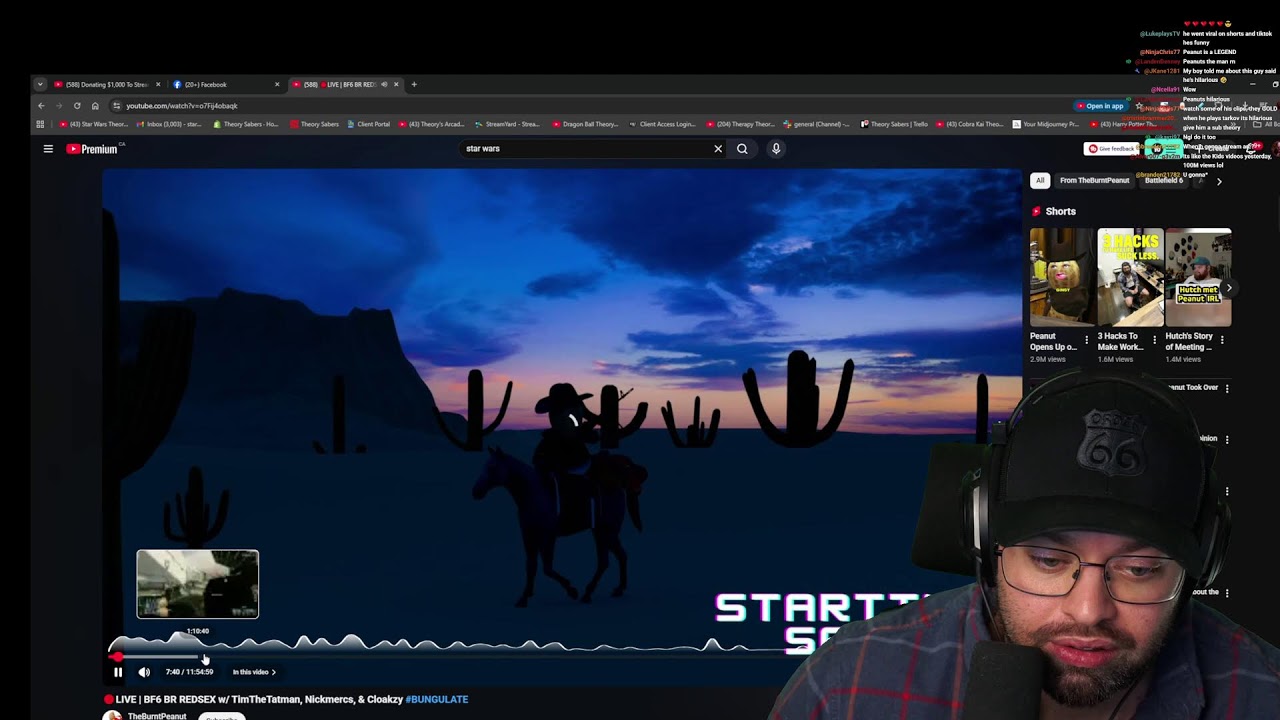The height and width of the screenshot is (720, 1280).
Task: Open '(43) Cobra Kai Theo...' bookmark
Action: pos(970,124)
